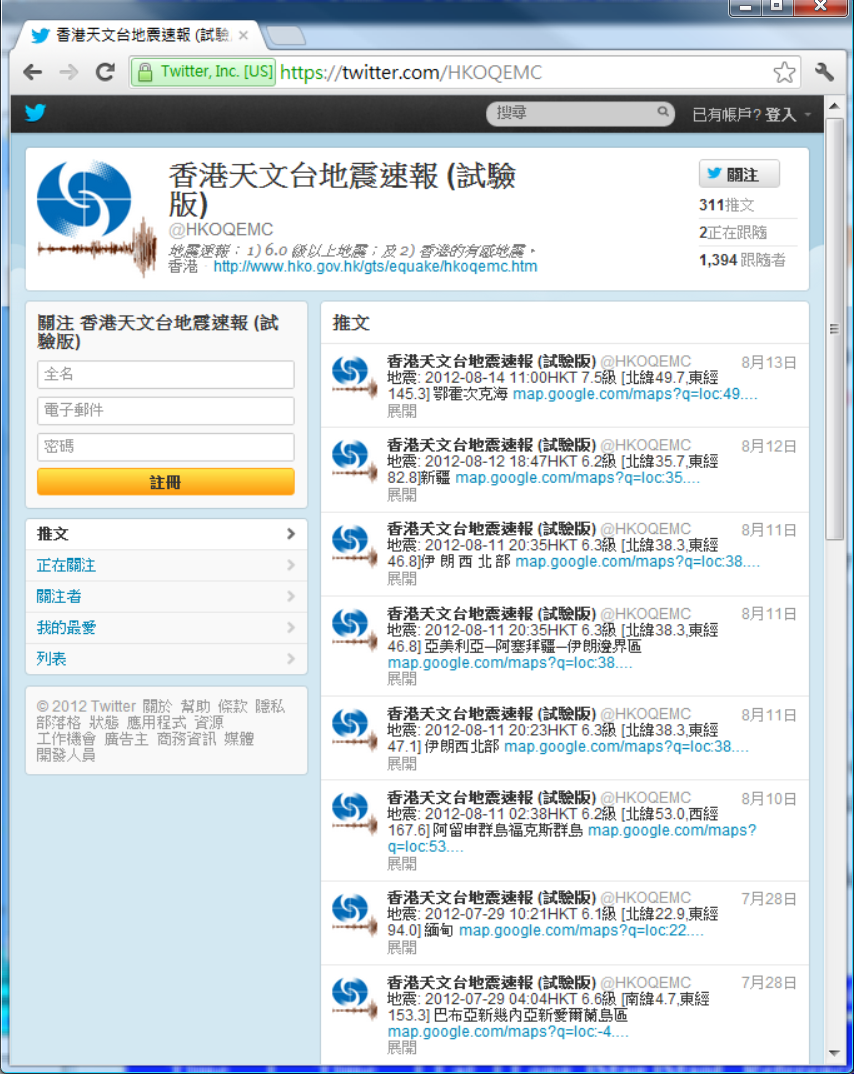Image resolution: width=854 pixels, height=1074 pixels.
Task: Click the chevron on the 正在關注 row
Action: pyautogui.click(x=291, y=565)
